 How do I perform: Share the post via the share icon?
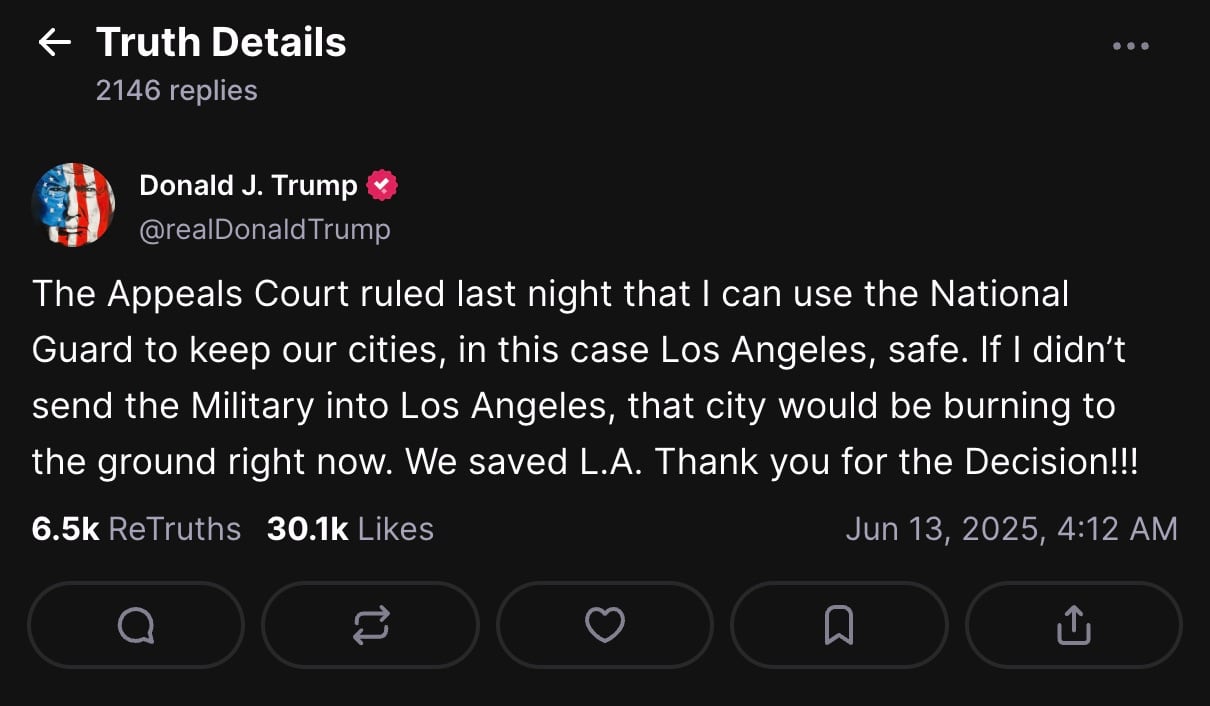(1072, 624)
